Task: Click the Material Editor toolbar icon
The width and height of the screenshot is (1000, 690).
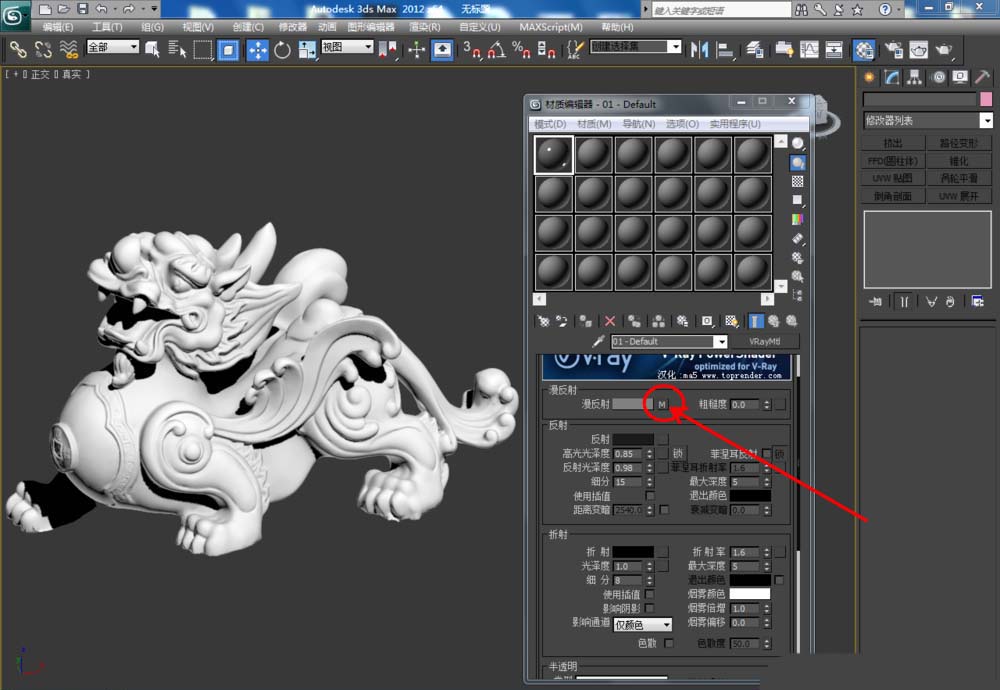Action: click(x=864, y=50)
